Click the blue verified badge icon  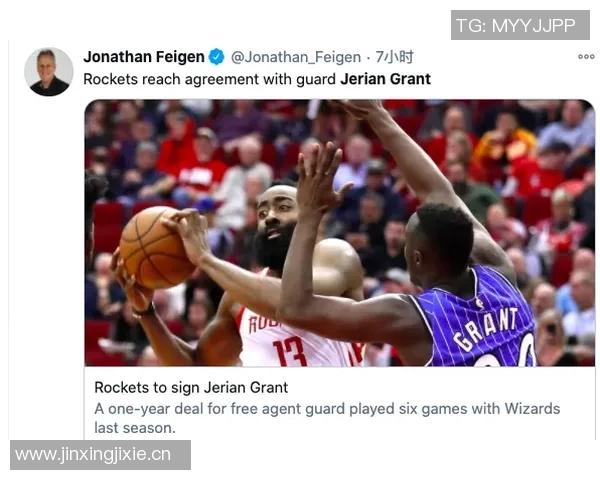click(x=217, y=57)
